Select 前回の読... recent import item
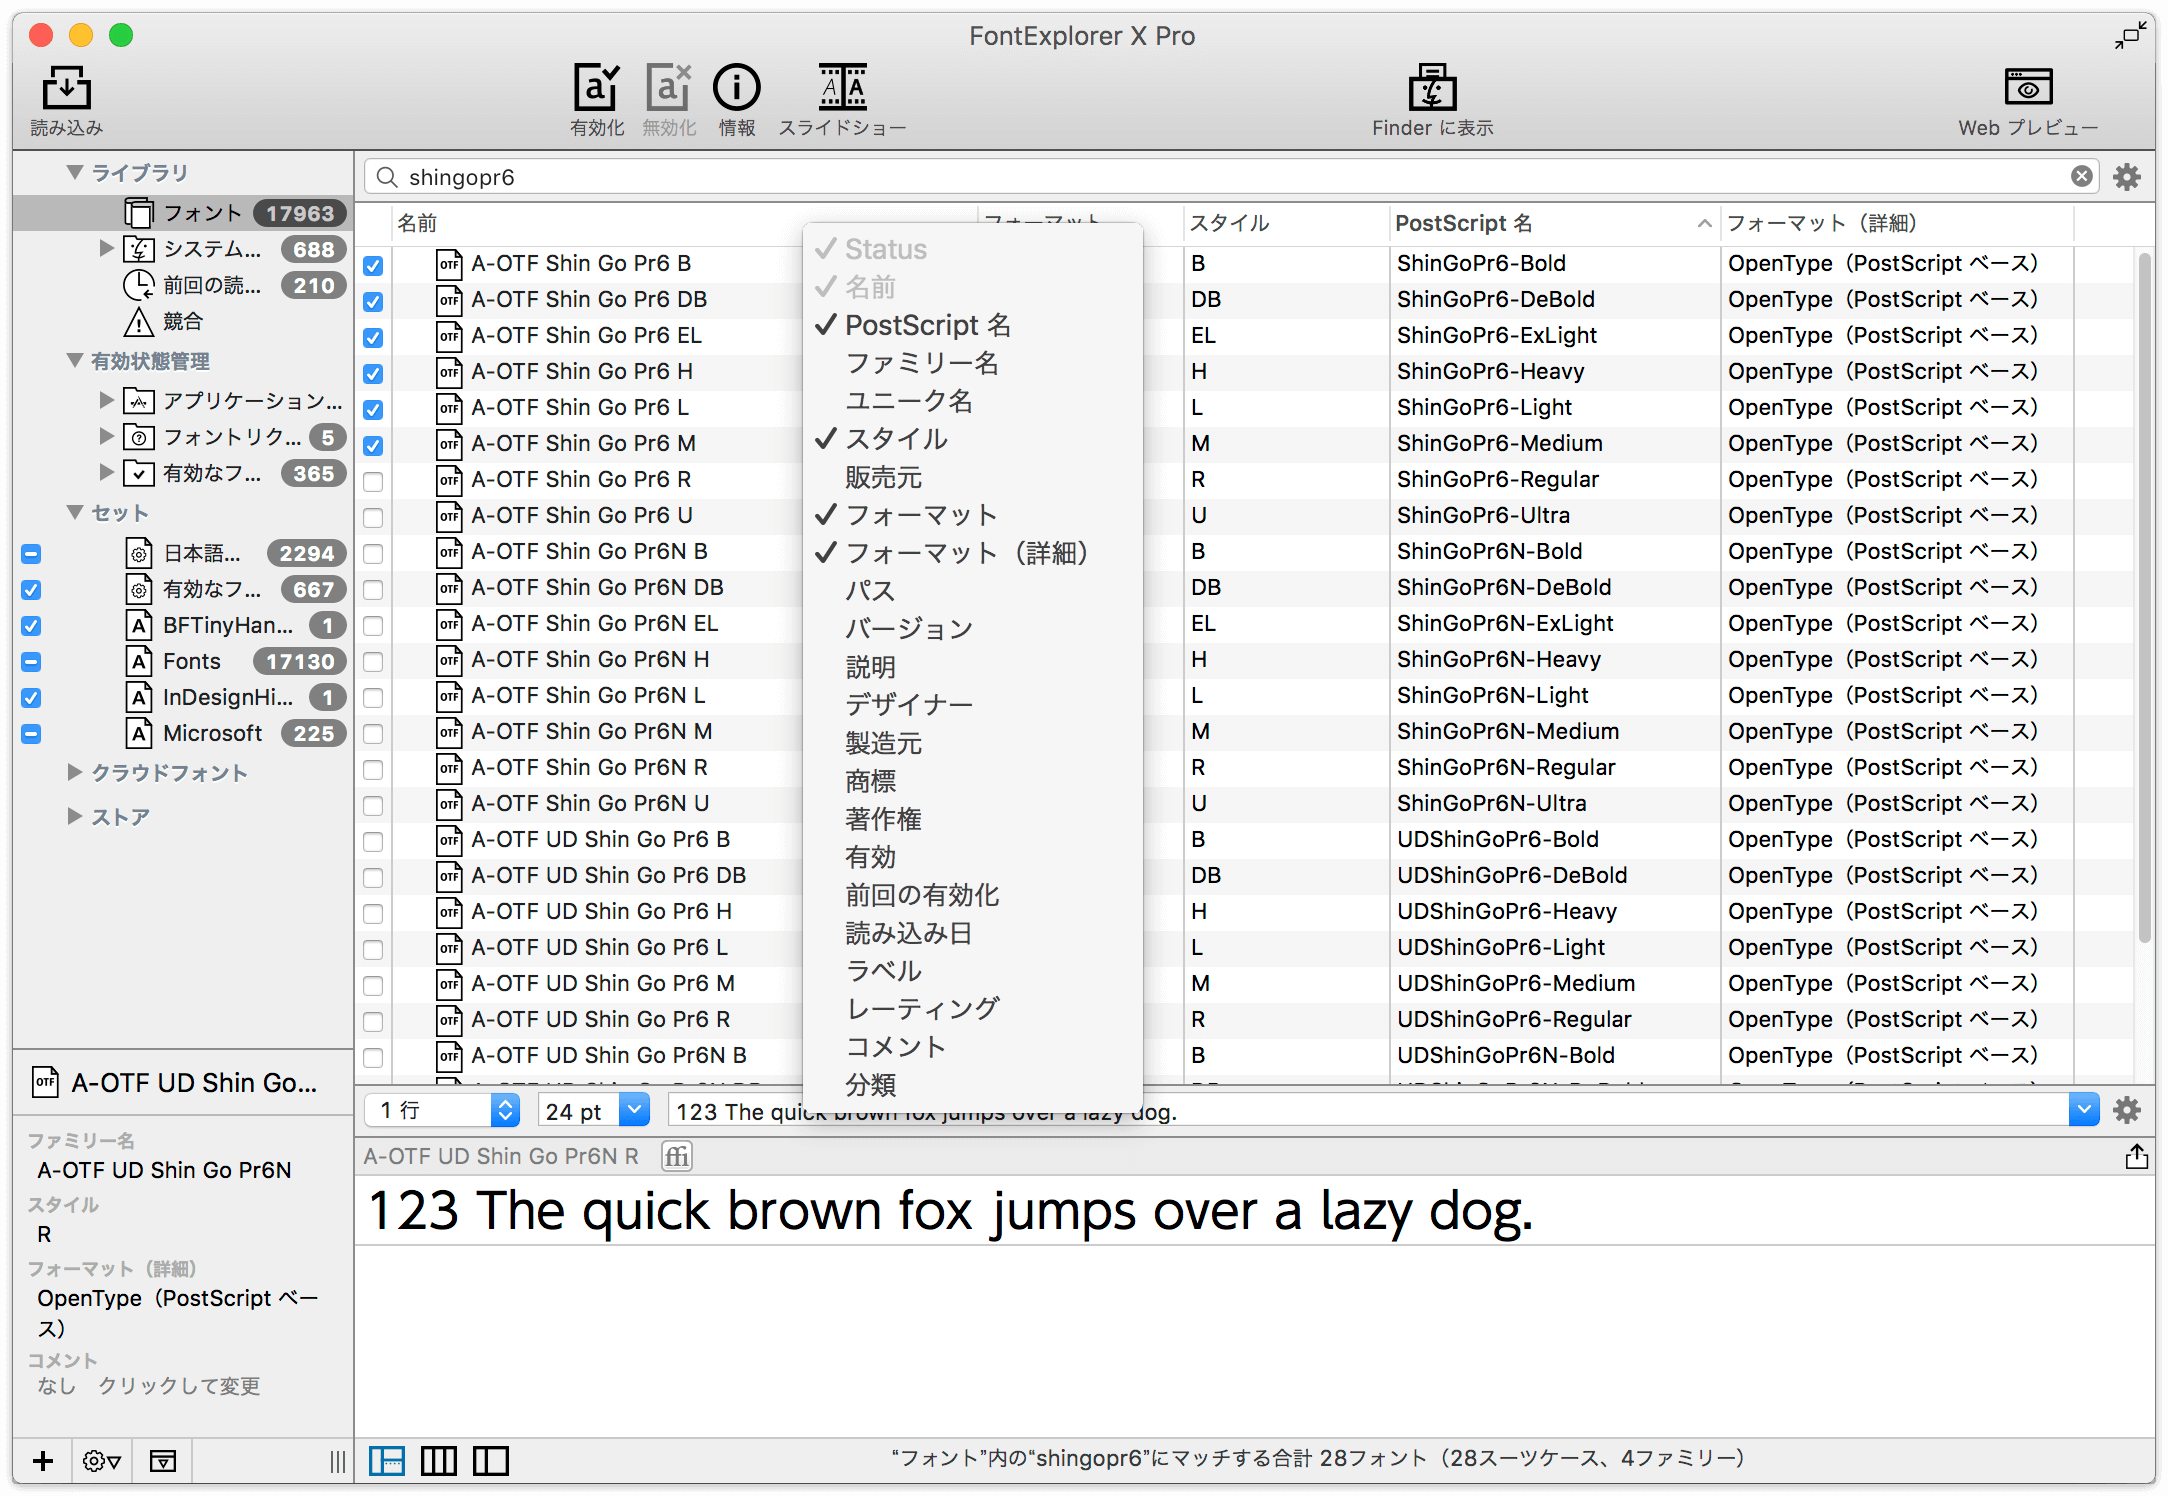This screenshot has height=1496, width=2168. [x=182, y=285]
